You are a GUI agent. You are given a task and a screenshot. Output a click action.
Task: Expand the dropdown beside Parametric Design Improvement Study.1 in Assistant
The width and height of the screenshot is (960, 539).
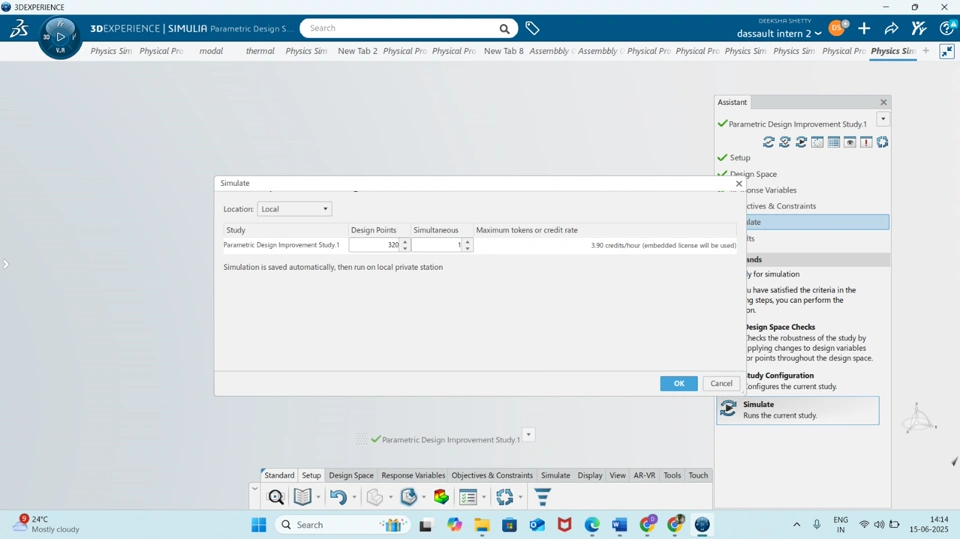(x=883, y=119)
